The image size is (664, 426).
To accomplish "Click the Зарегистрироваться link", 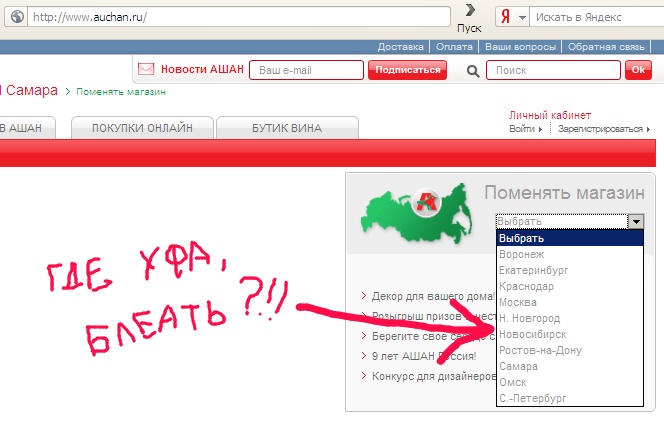I will (600, 129).
